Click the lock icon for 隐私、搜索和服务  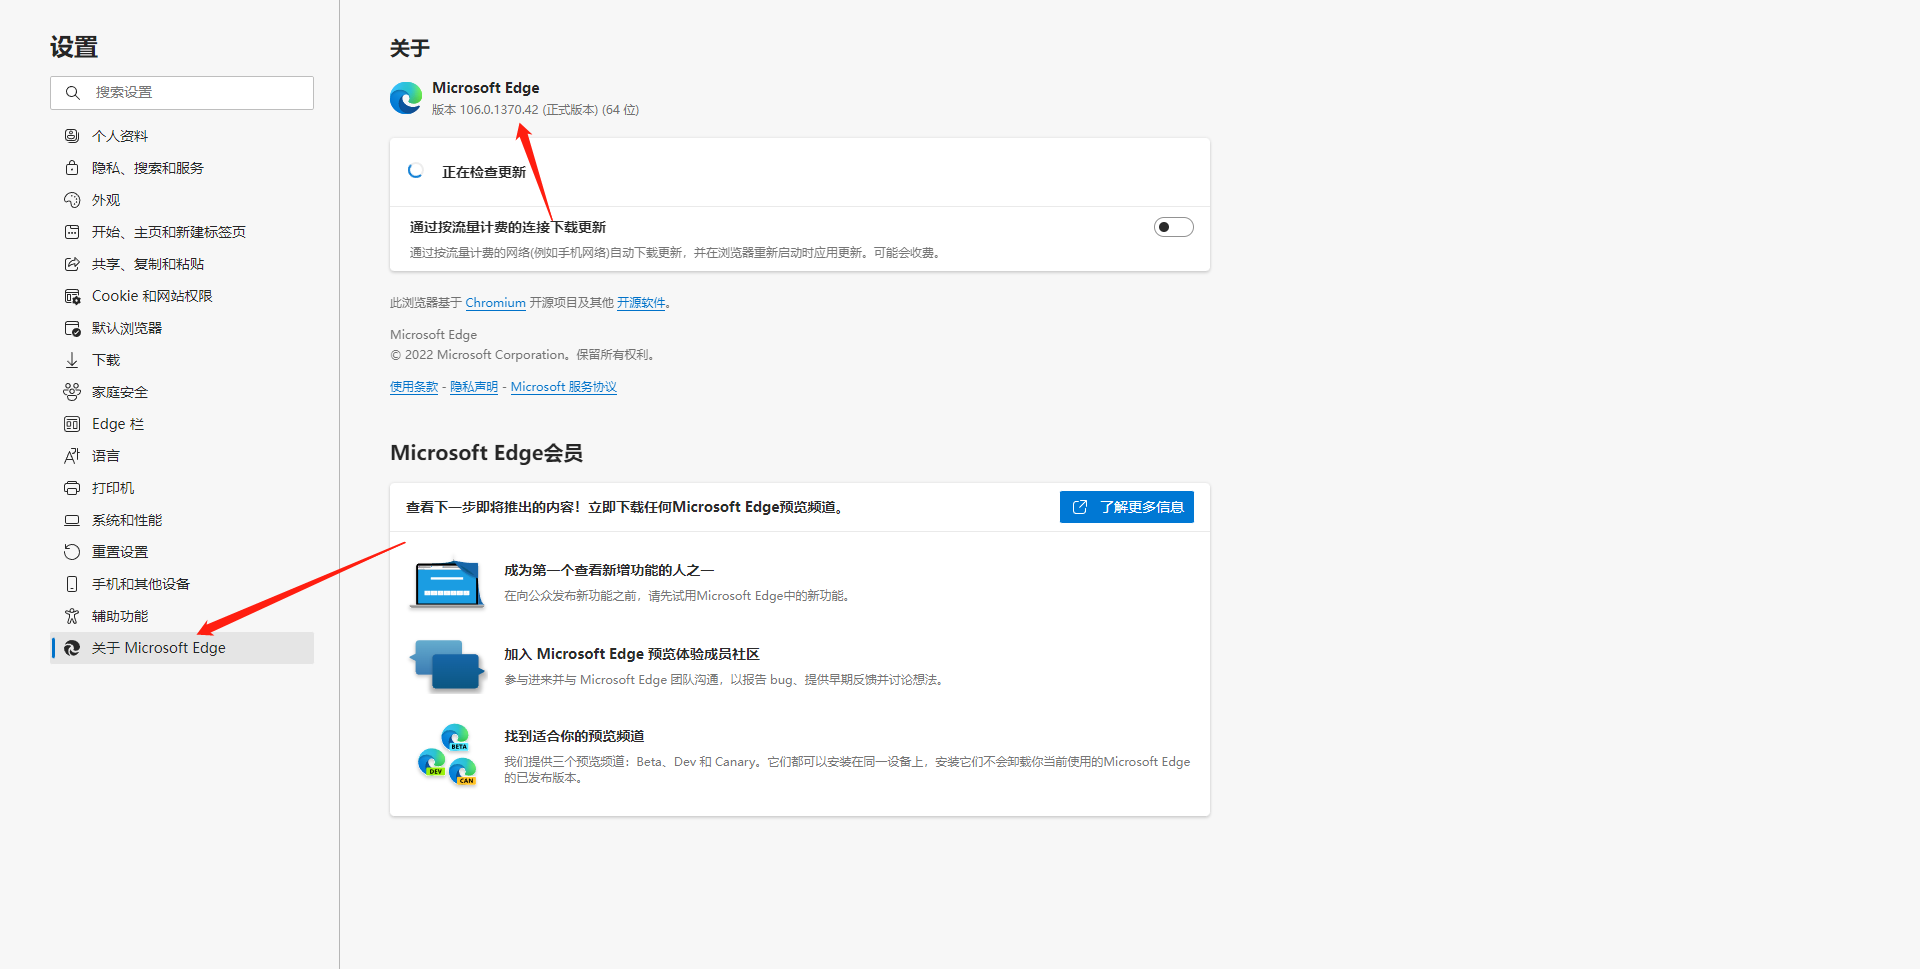tap(72, 168)
